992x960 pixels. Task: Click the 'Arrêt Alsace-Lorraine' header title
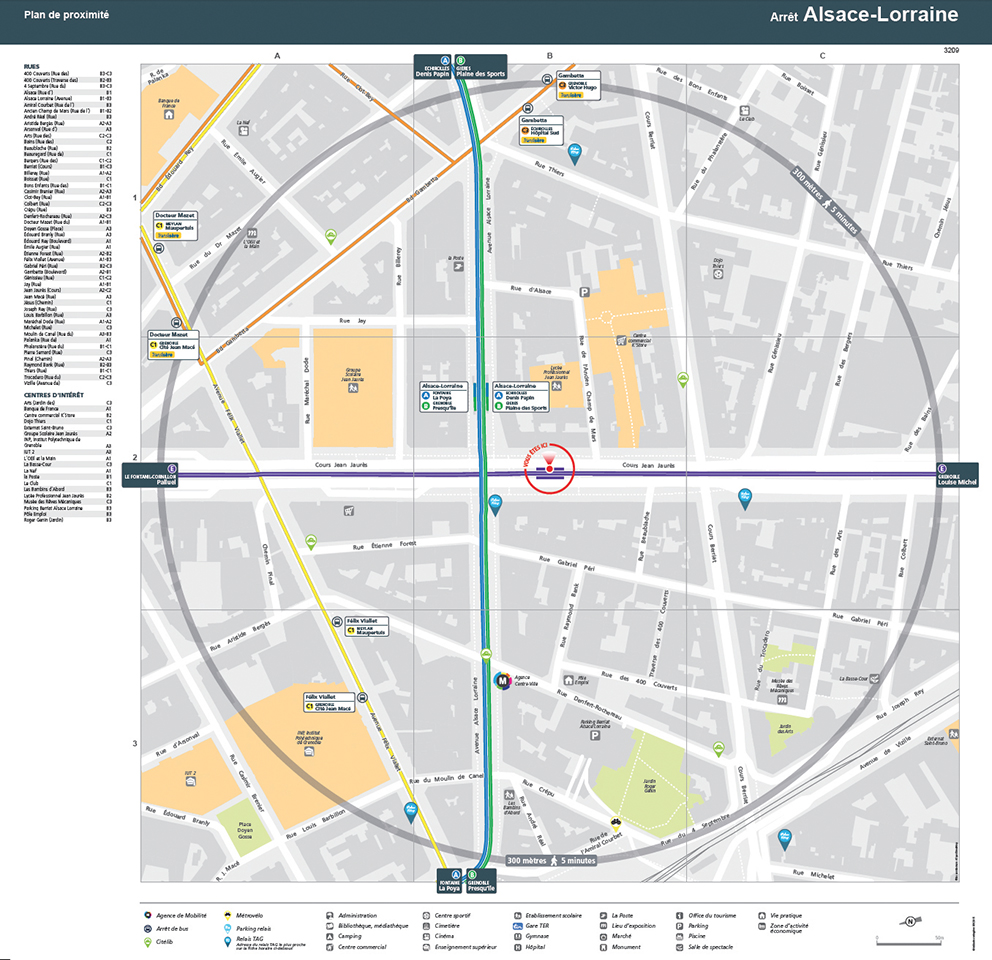pyautogui.click(x=864, y=15)
